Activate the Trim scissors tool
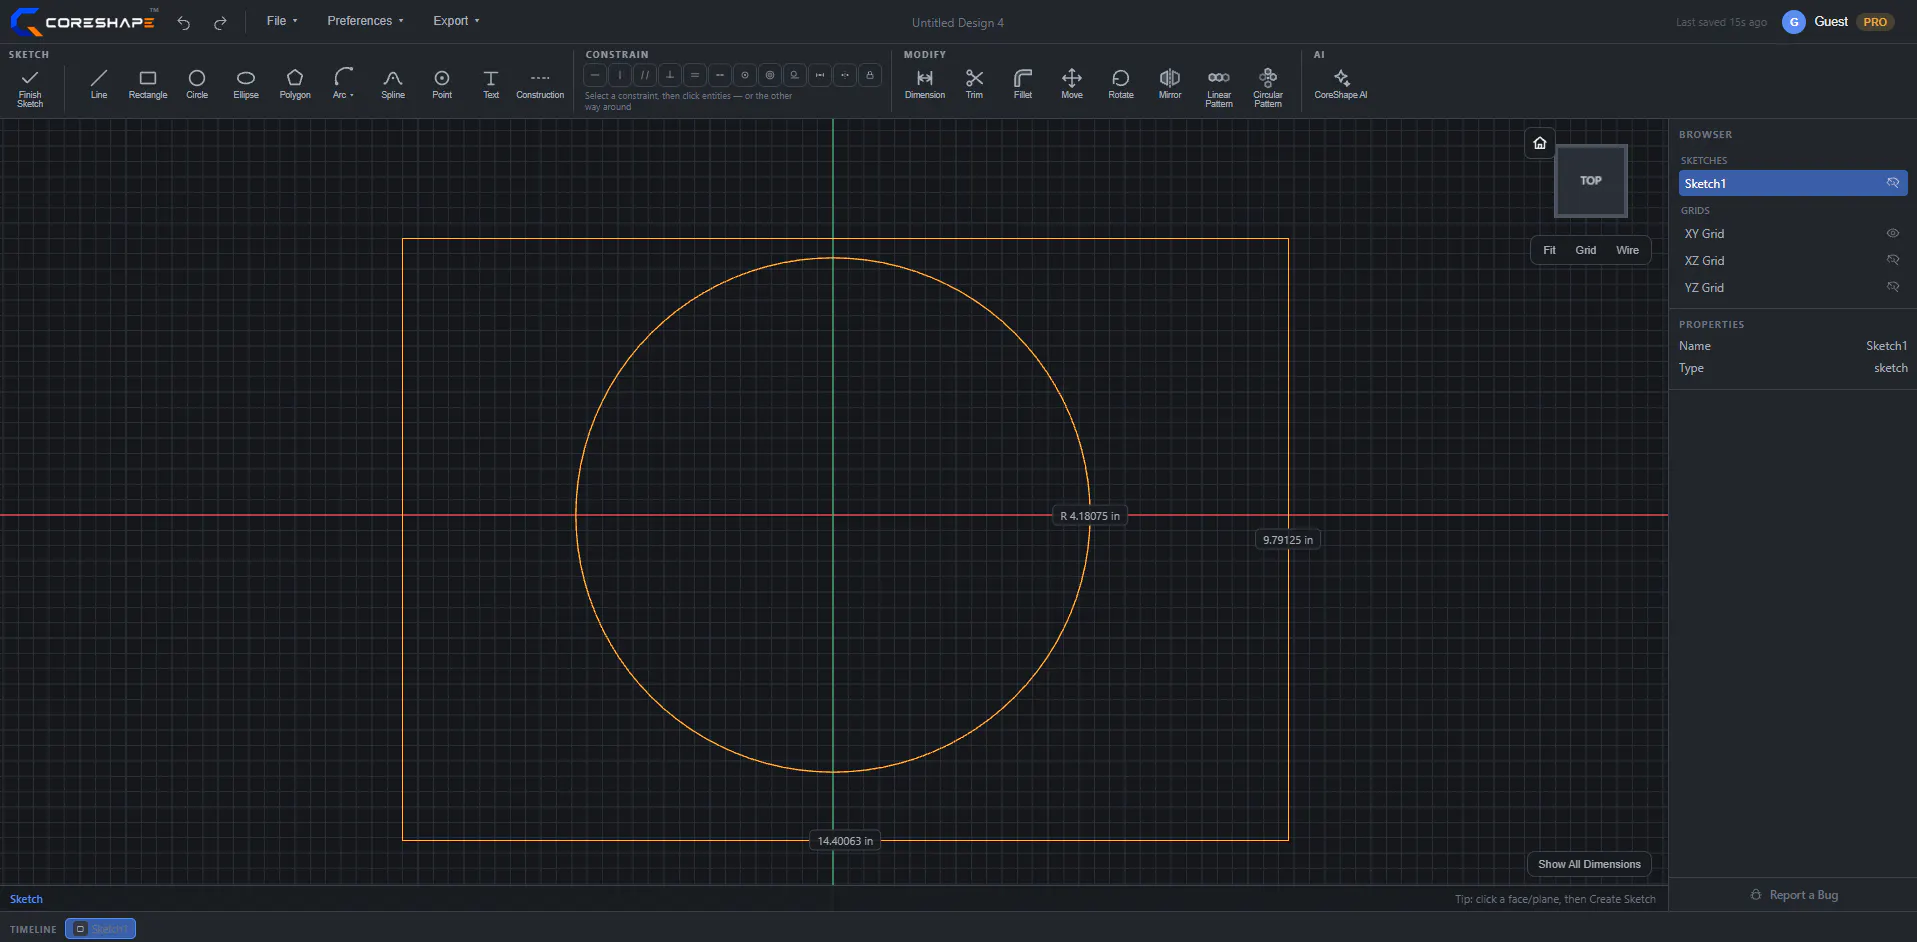Screen dimensions: 1917x942 click(974, 84)
